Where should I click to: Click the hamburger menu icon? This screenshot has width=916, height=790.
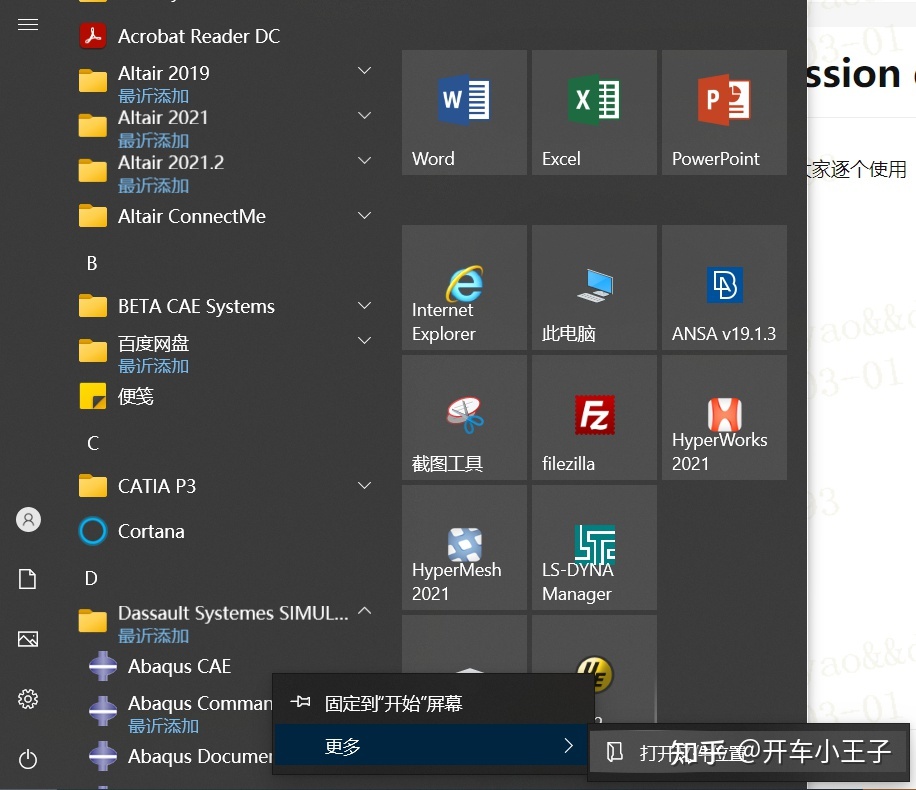click(28, 25)
